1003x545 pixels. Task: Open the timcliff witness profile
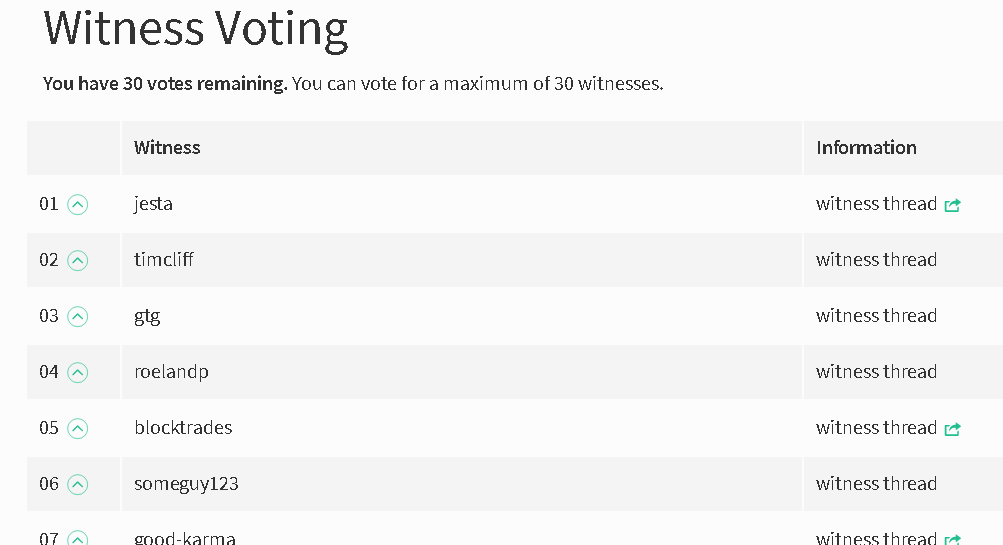[x=164, y=260]
